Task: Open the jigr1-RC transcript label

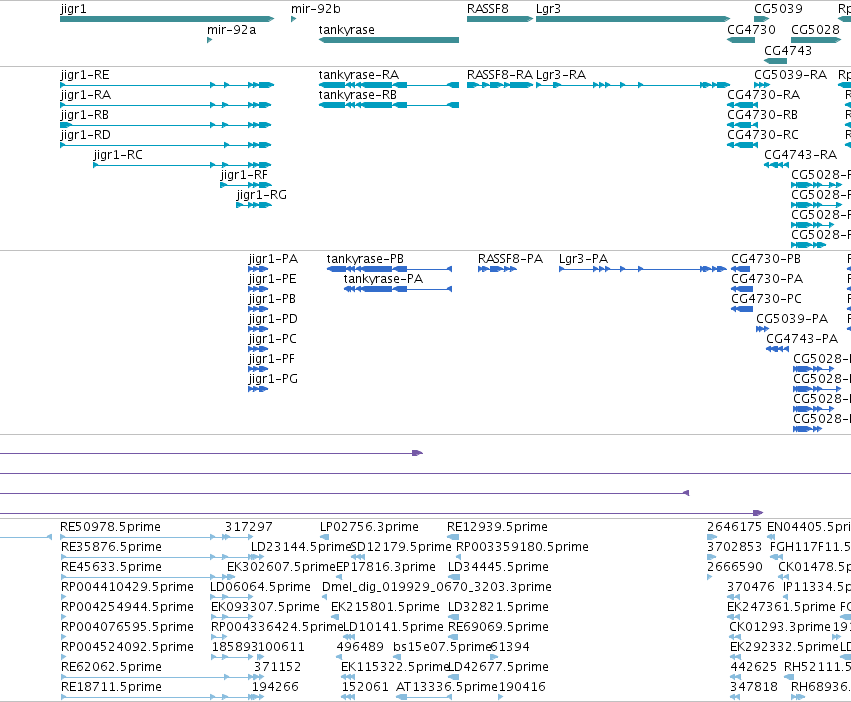Action: [118, 155]
